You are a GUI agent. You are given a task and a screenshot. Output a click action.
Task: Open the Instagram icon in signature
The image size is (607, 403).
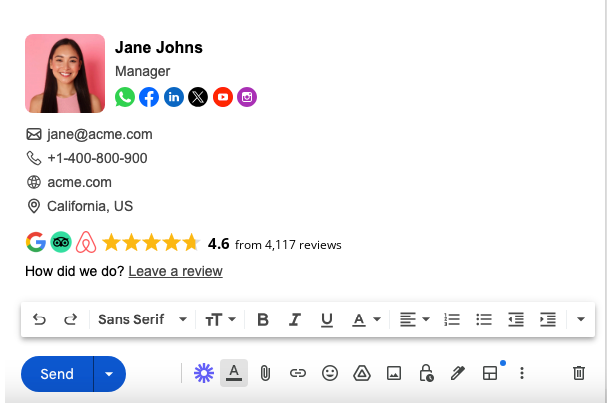(x=247, y=97)
